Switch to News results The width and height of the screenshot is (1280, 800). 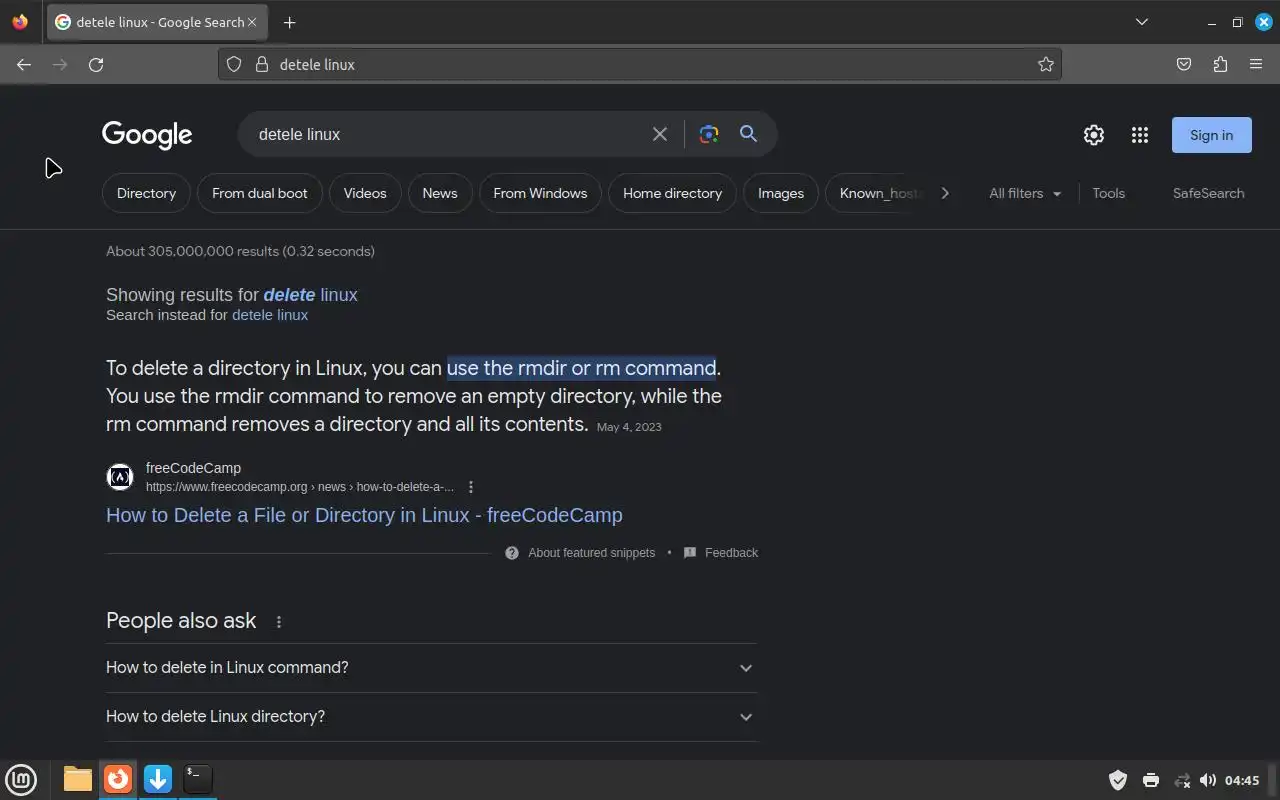click(x=440, y=193)
